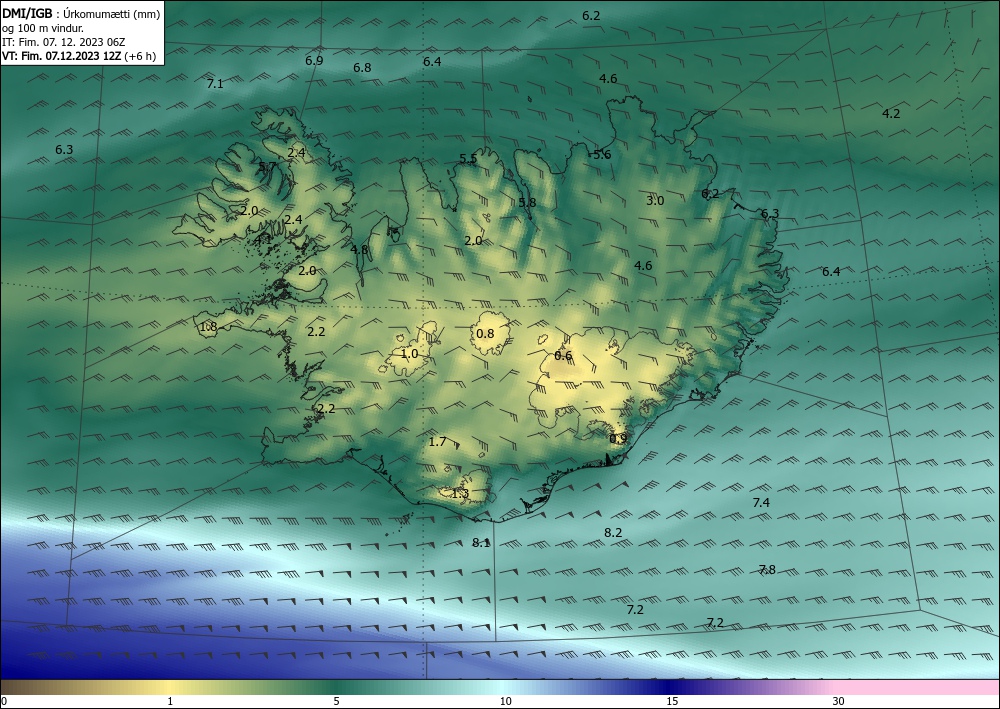This screenshot has height=709, width=1000.
Task: Click the 0.6 value on Vatnajökull glacier
Action: click(x=563, y=356)
